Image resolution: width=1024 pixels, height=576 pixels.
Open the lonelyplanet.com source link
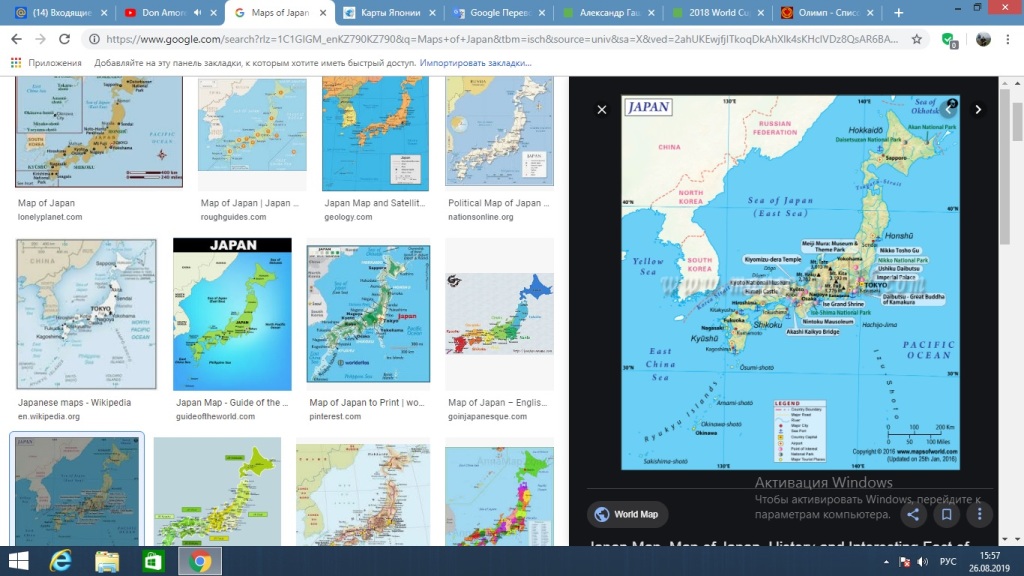click(50, 217)
